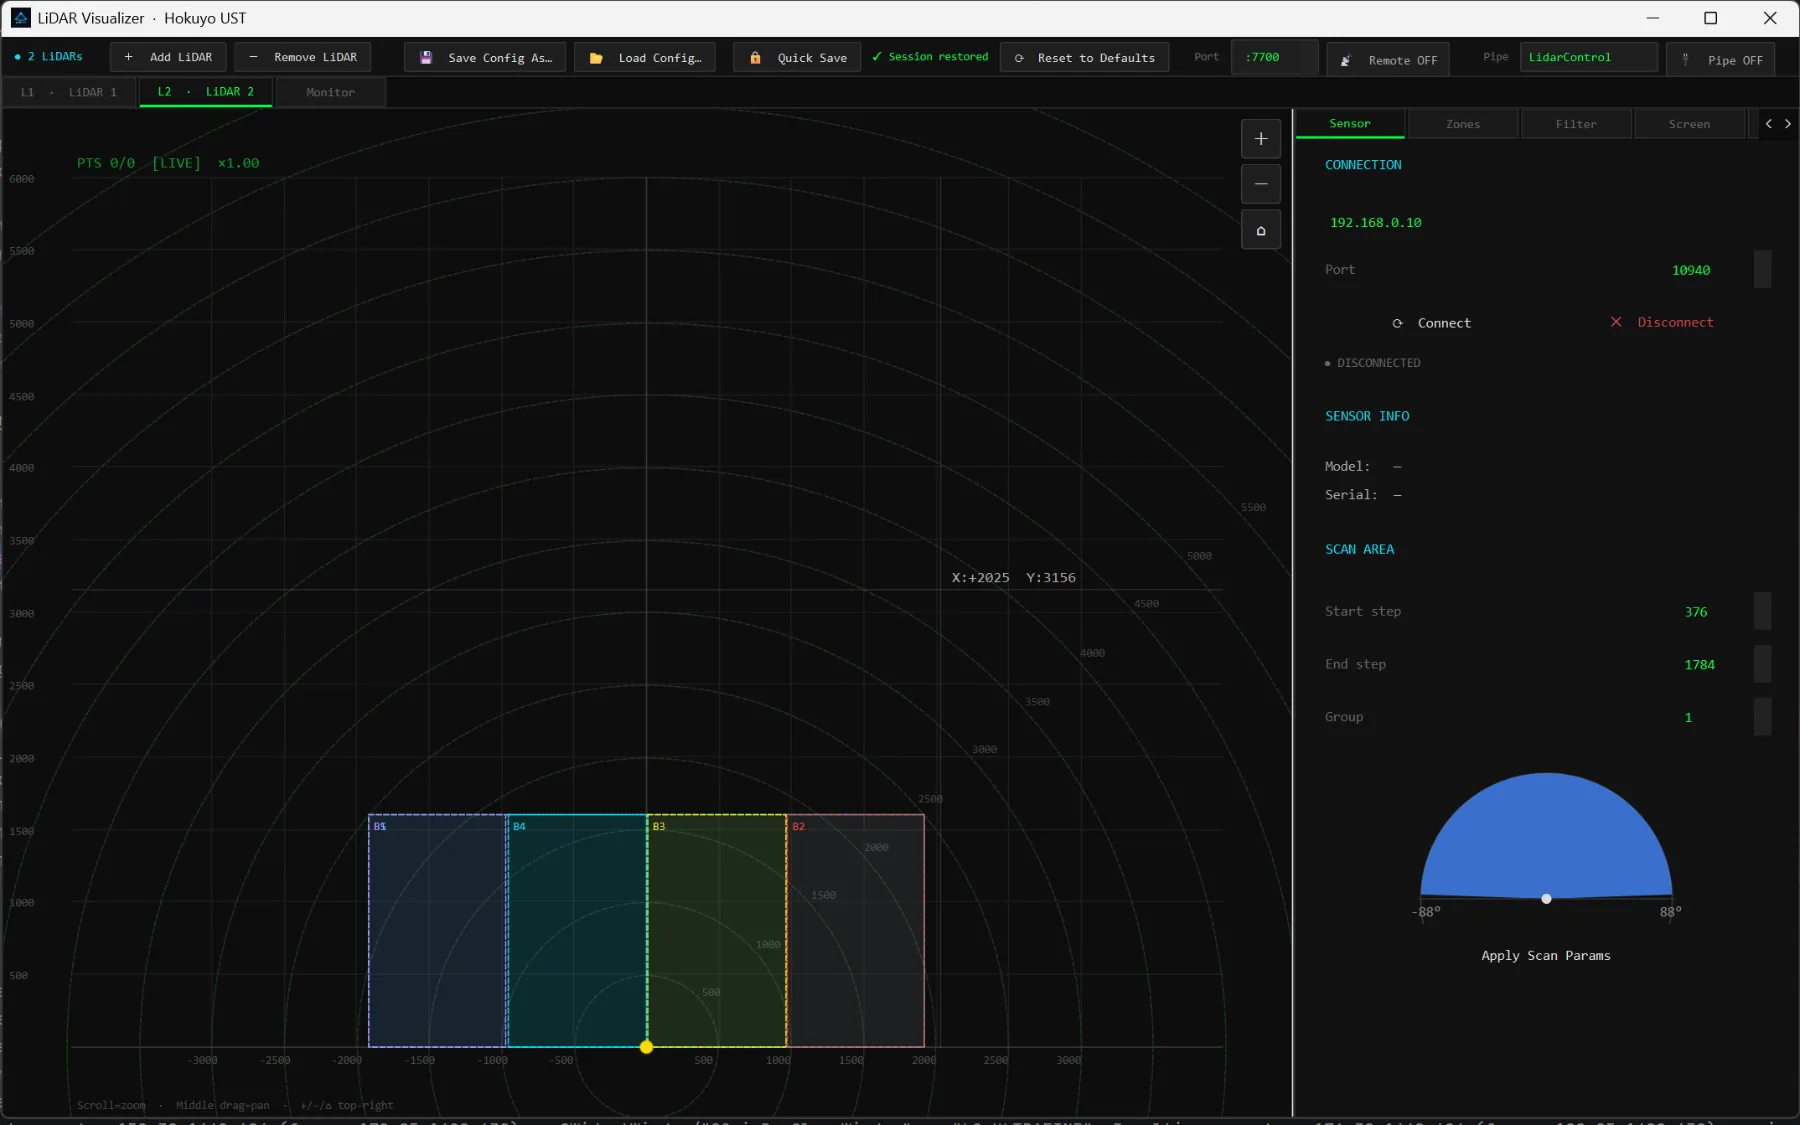Click the Session restored status text
The image size is (1800, 1125).
click(x=931, y=57)
